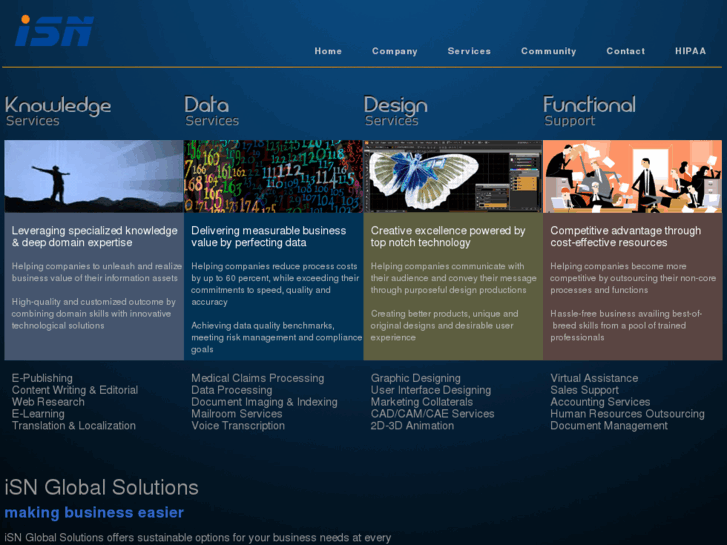Click 'Creating better products, unique' paragraph

444,326
